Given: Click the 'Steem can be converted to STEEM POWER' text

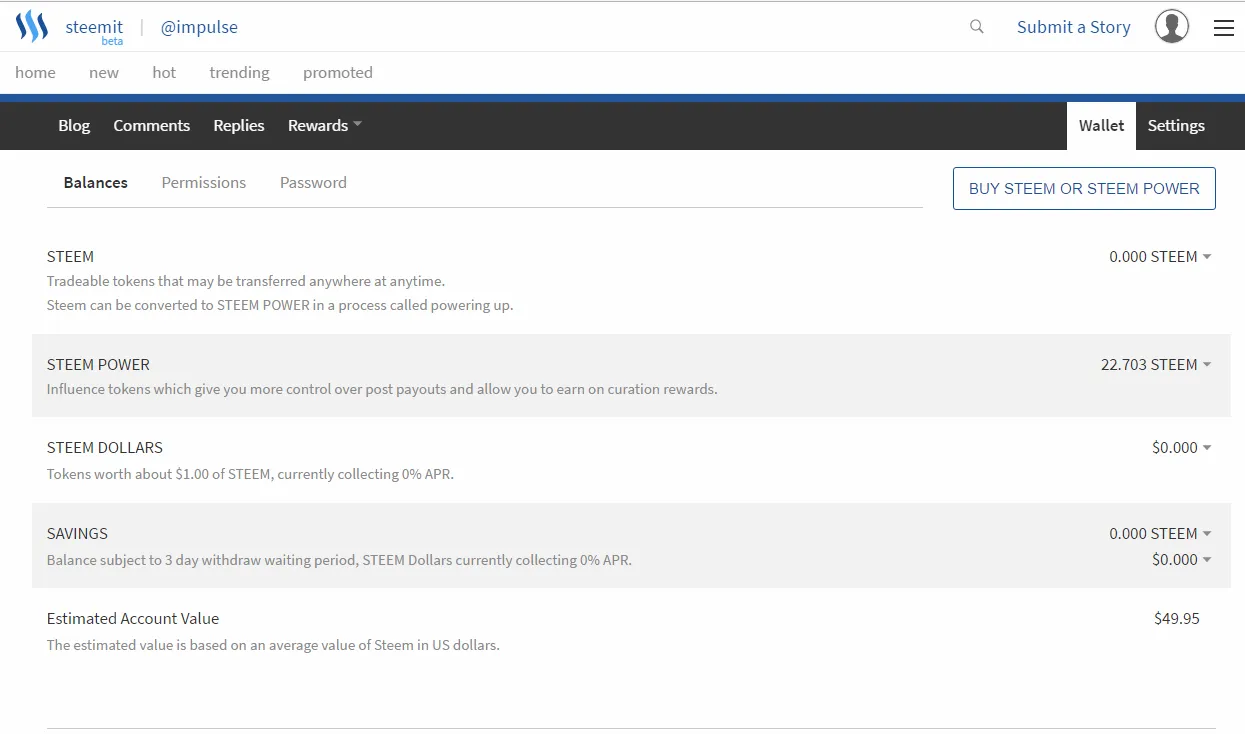Looking at the screenshot, I should click(280, 305).
